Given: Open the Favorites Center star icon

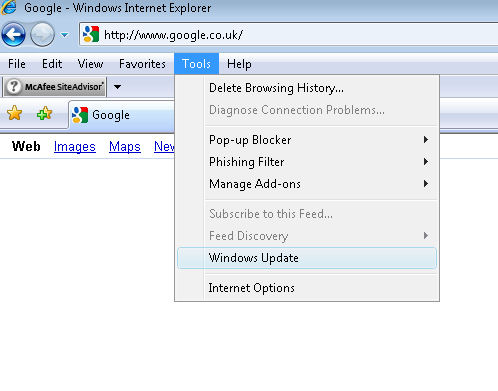Looking at the screenshot, I should pyautogui.click(x=15, y=113).
